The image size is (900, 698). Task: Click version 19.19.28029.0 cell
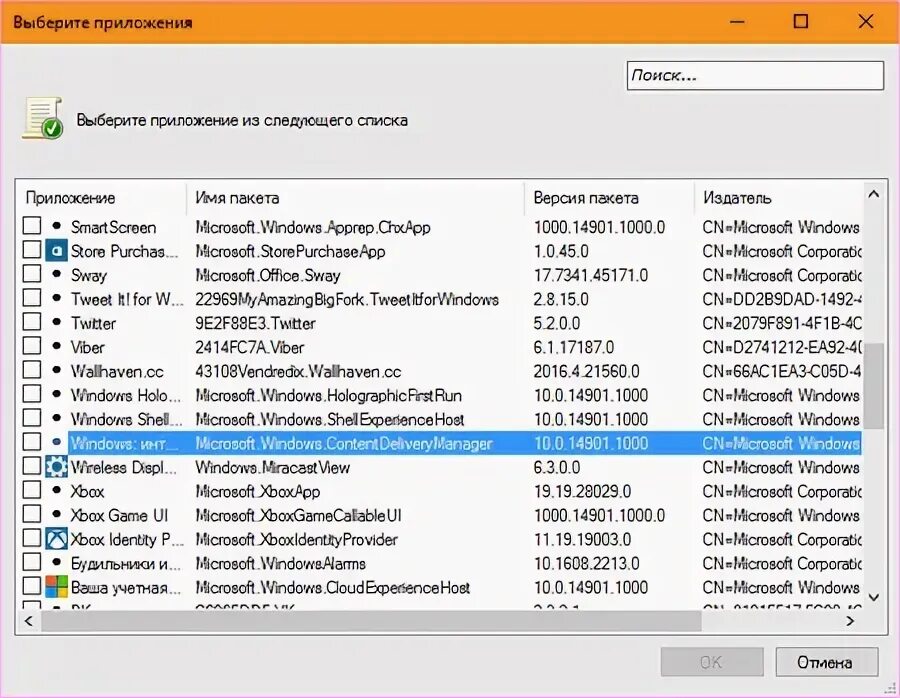coord(582,491)
